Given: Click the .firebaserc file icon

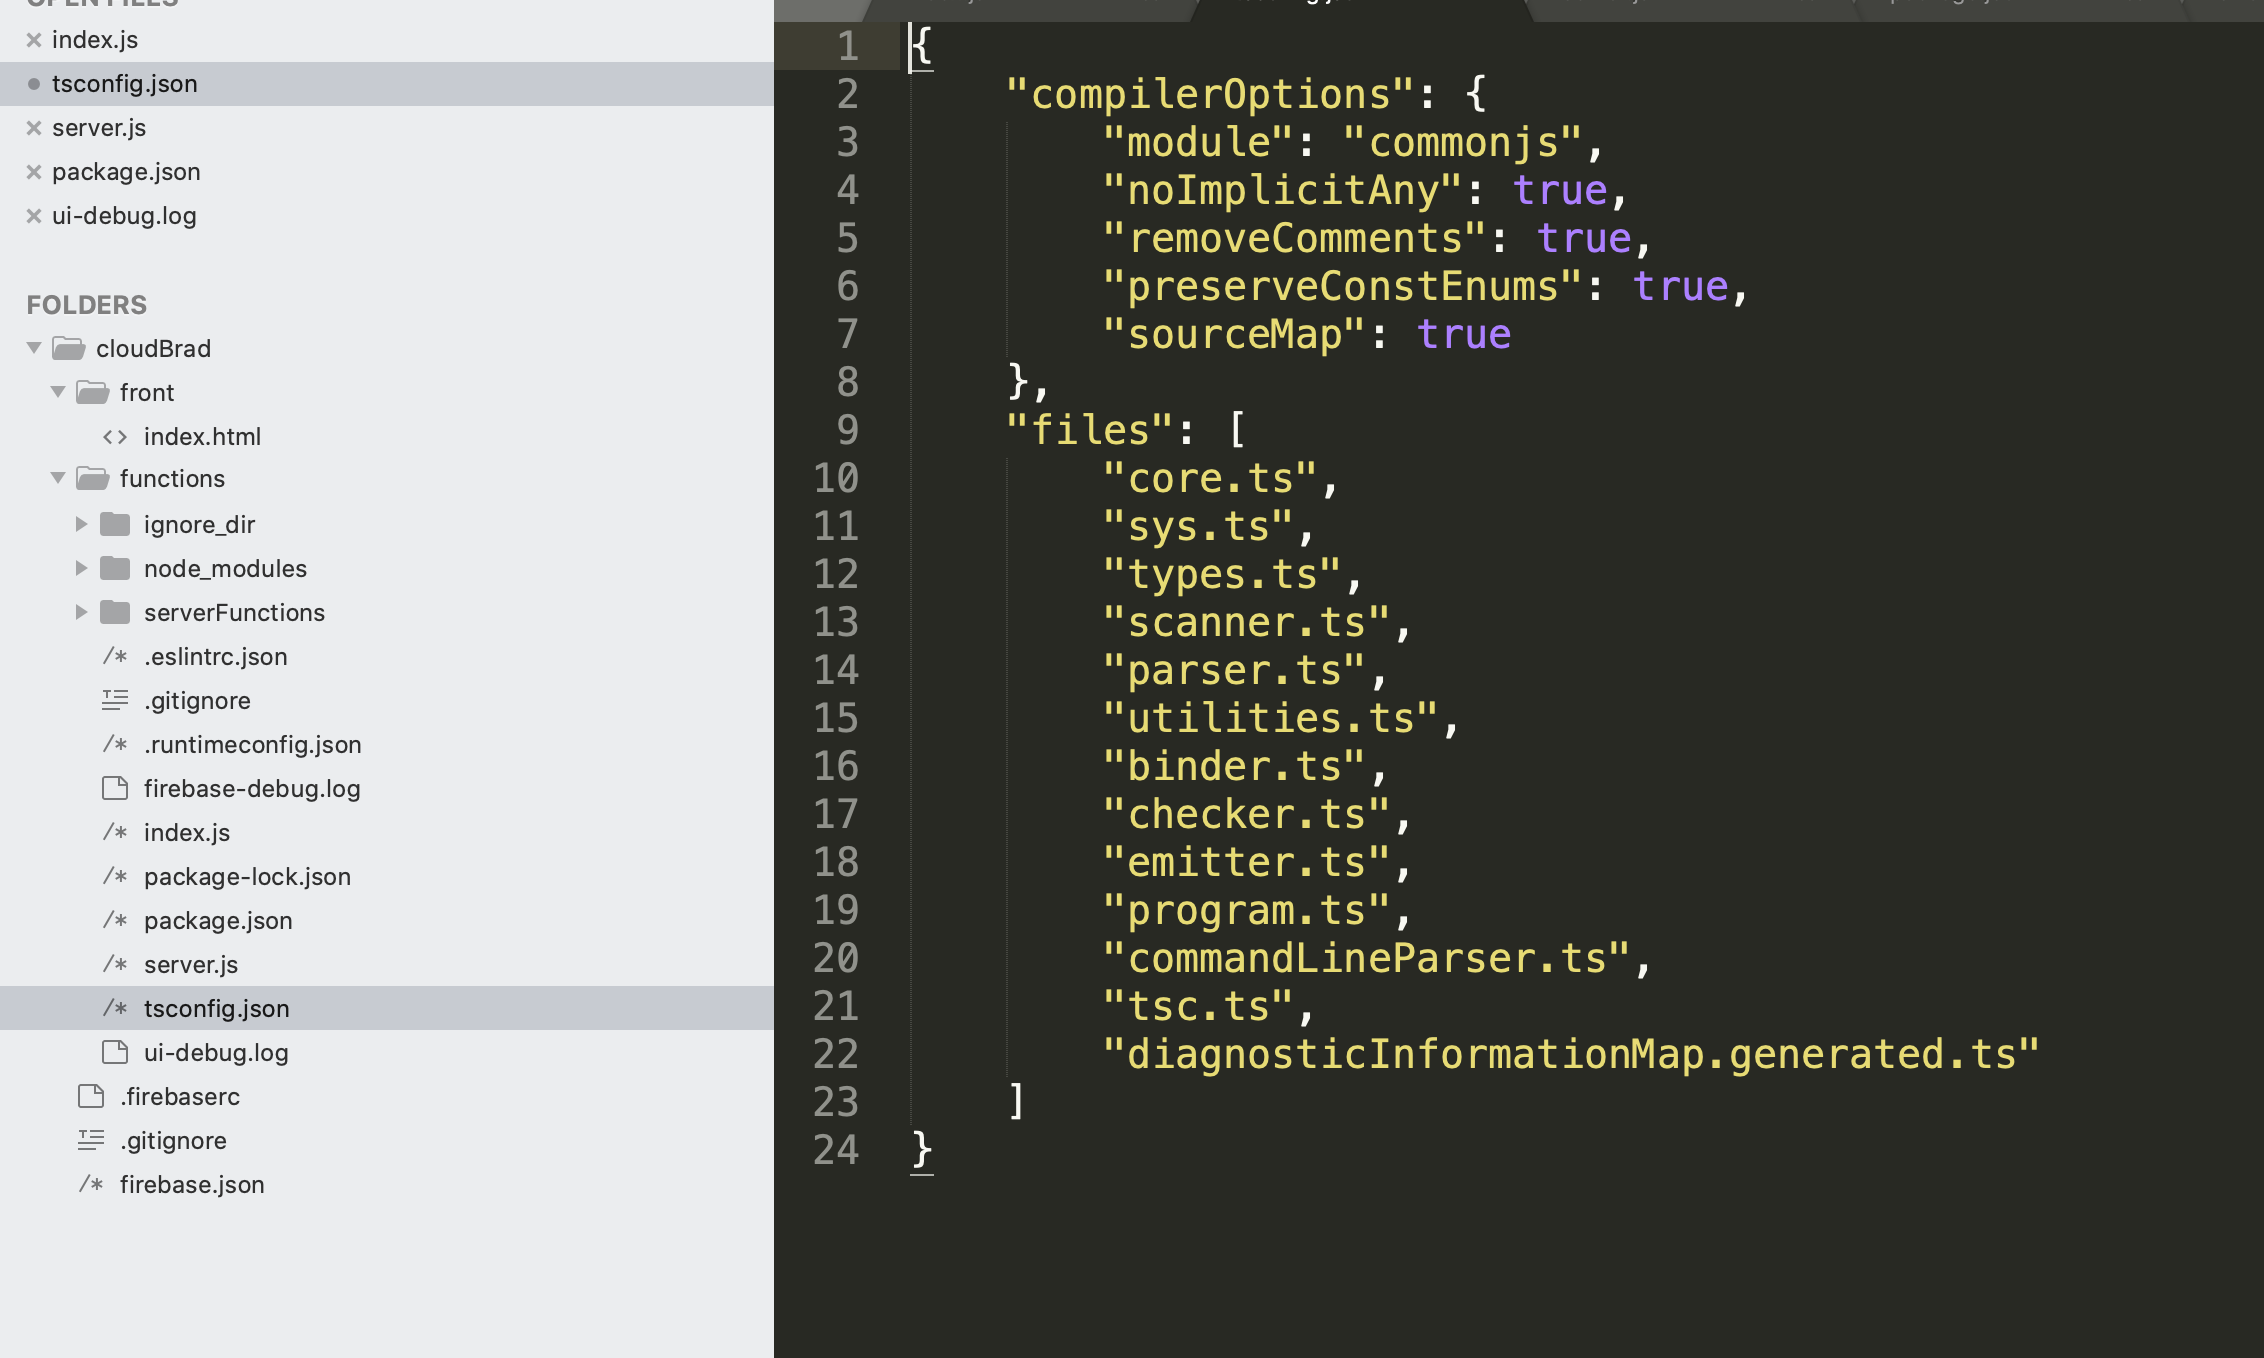Looking at the screenshot, I should point(91,1097).
